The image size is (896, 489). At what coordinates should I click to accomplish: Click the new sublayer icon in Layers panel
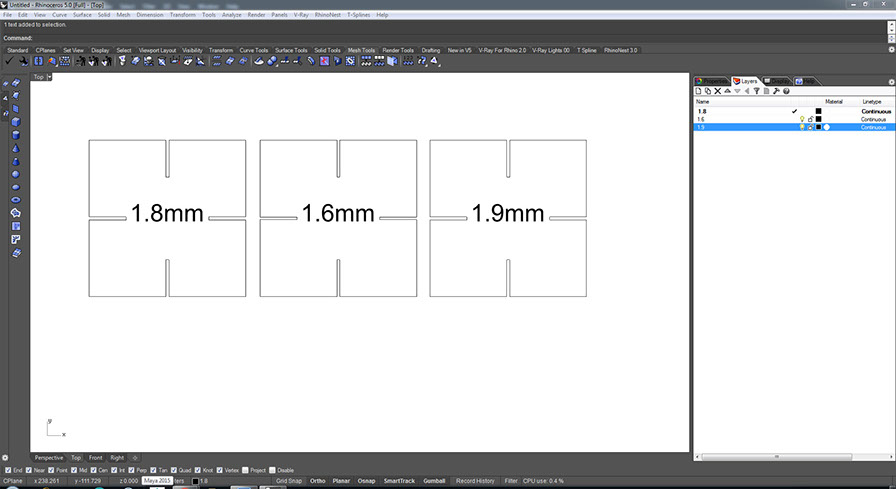tap(708, 91)
